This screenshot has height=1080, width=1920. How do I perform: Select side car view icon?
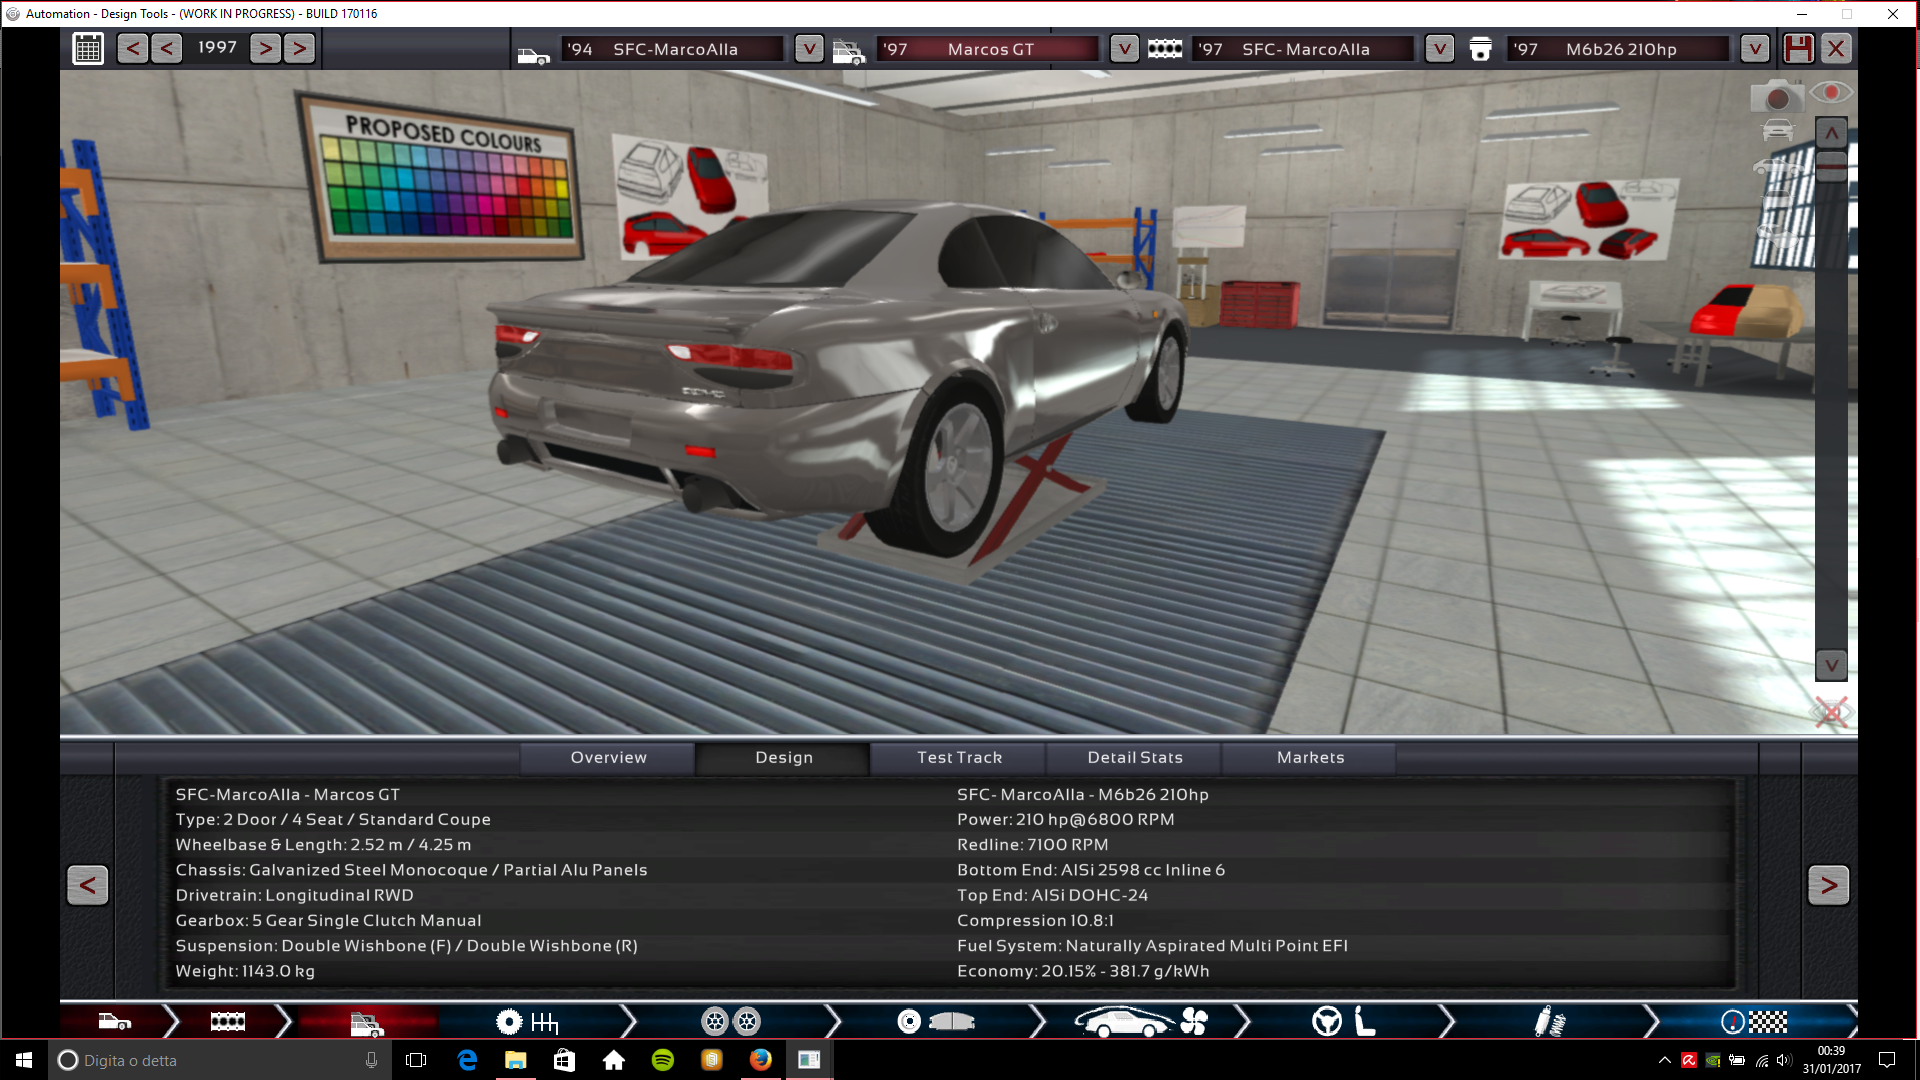pos(1777,165)
